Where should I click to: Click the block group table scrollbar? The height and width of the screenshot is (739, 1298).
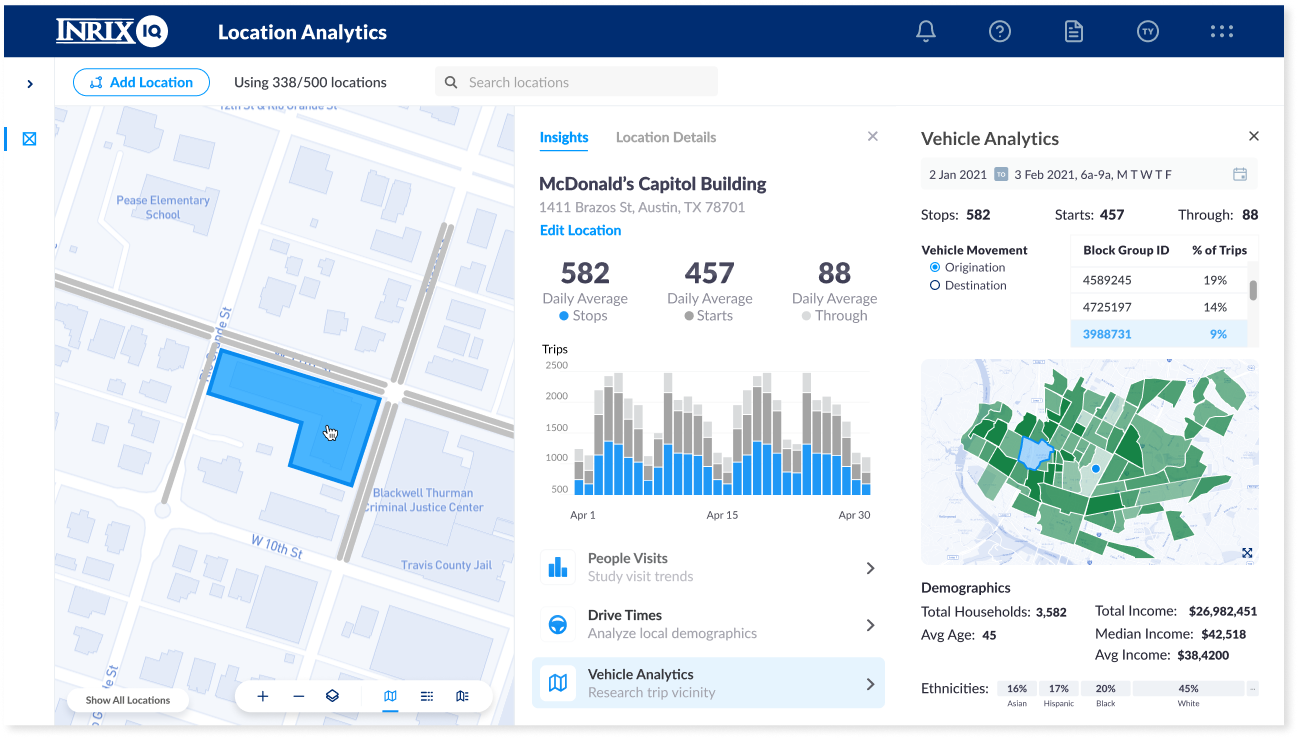(x=1253, y=290)
